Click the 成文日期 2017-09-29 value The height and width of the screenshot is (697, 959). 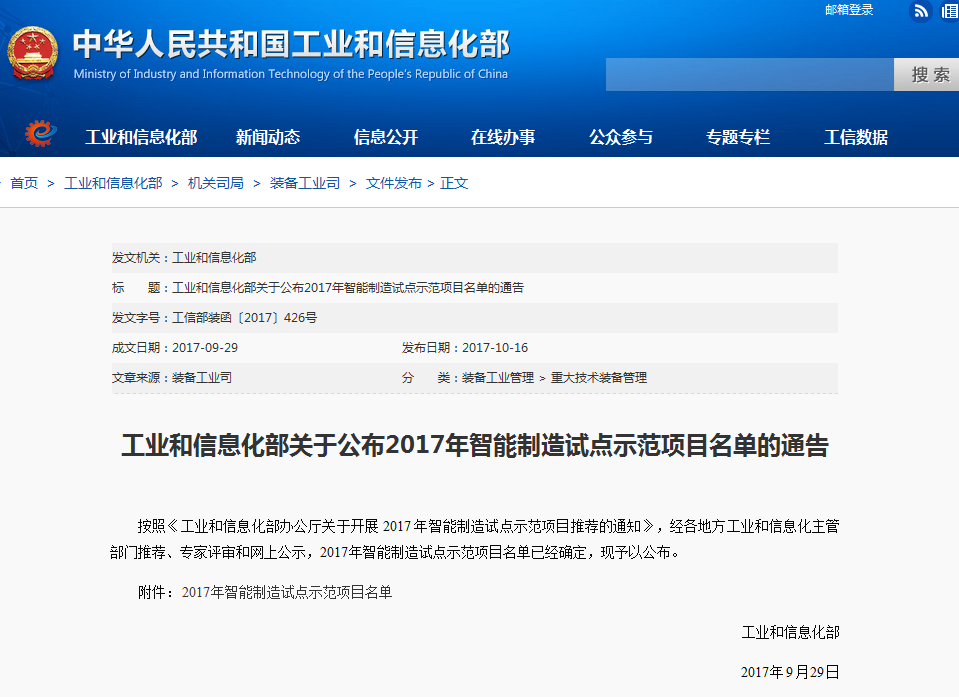pos(205,348)
